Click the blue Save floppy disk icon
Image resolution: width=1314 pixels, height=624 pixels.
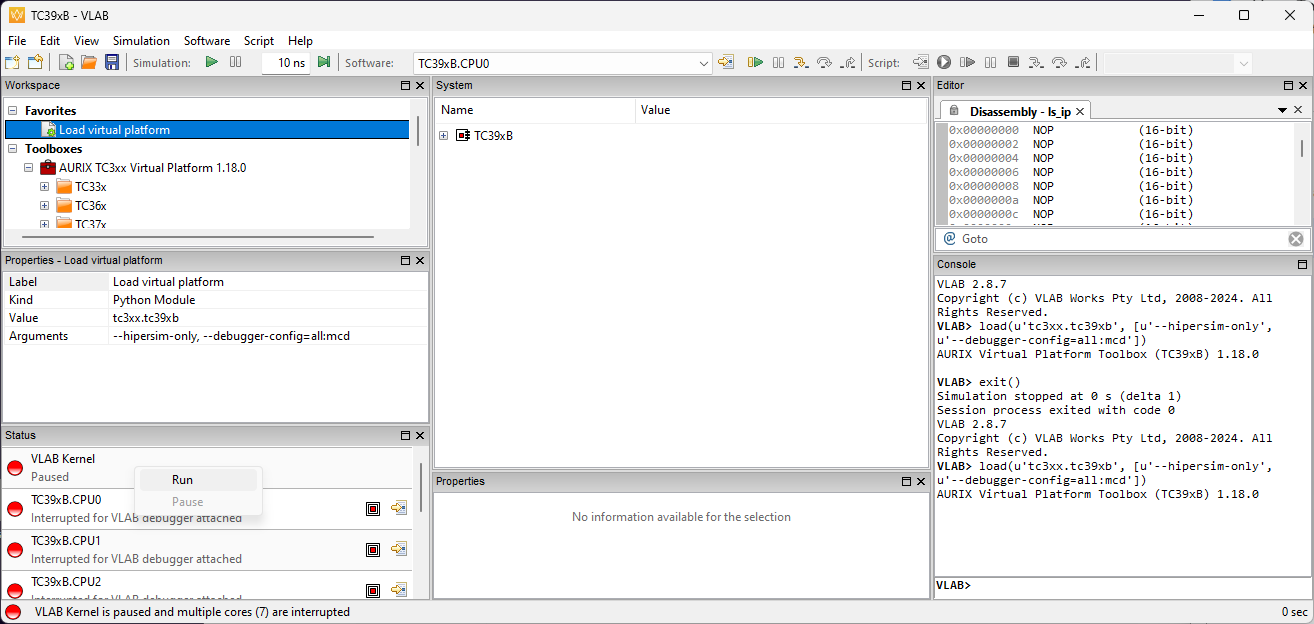[x=112, y=62]
